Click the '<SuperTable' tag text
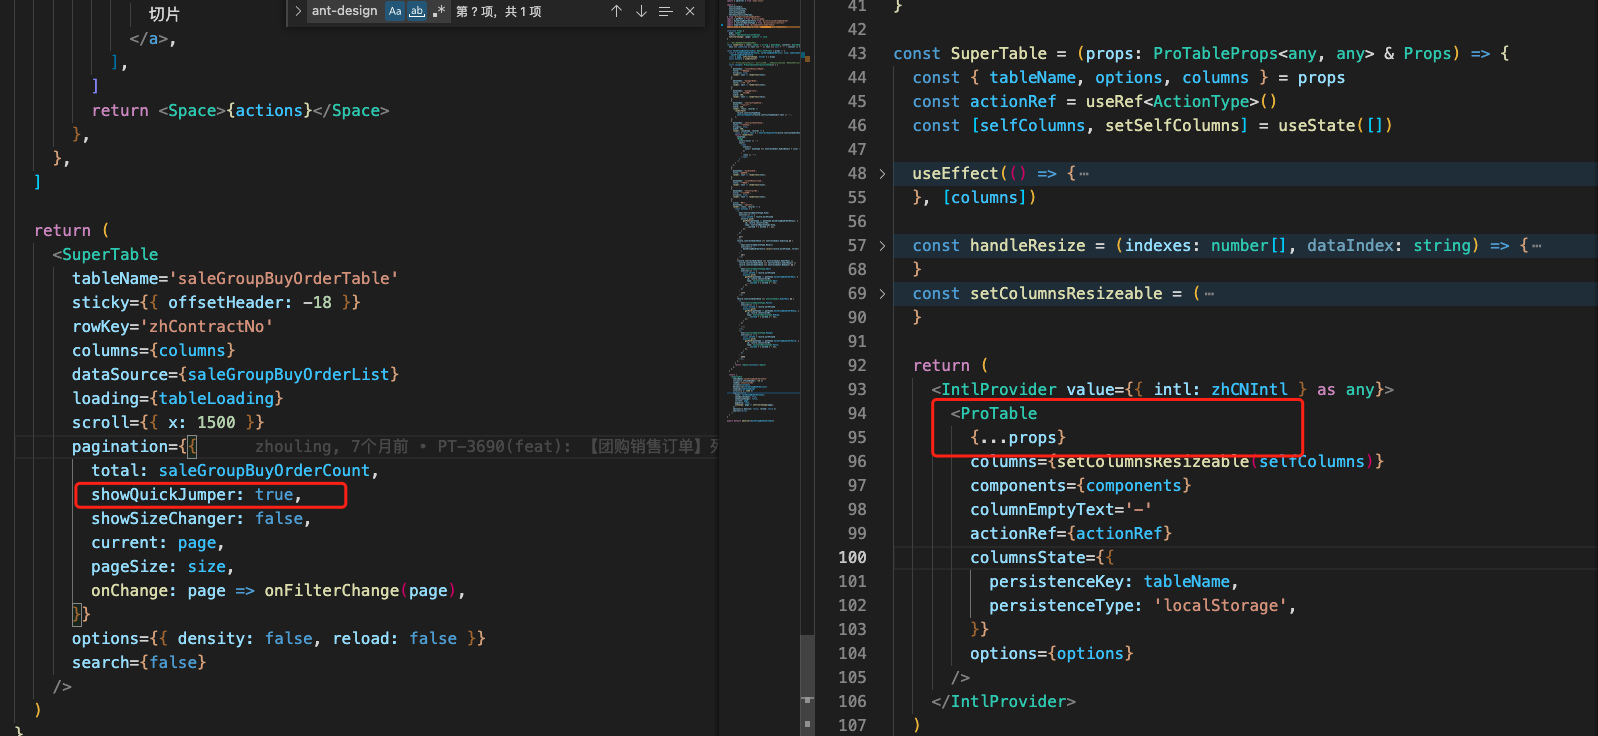This screenshot has height=736, width=1598. tap(105, 255)
